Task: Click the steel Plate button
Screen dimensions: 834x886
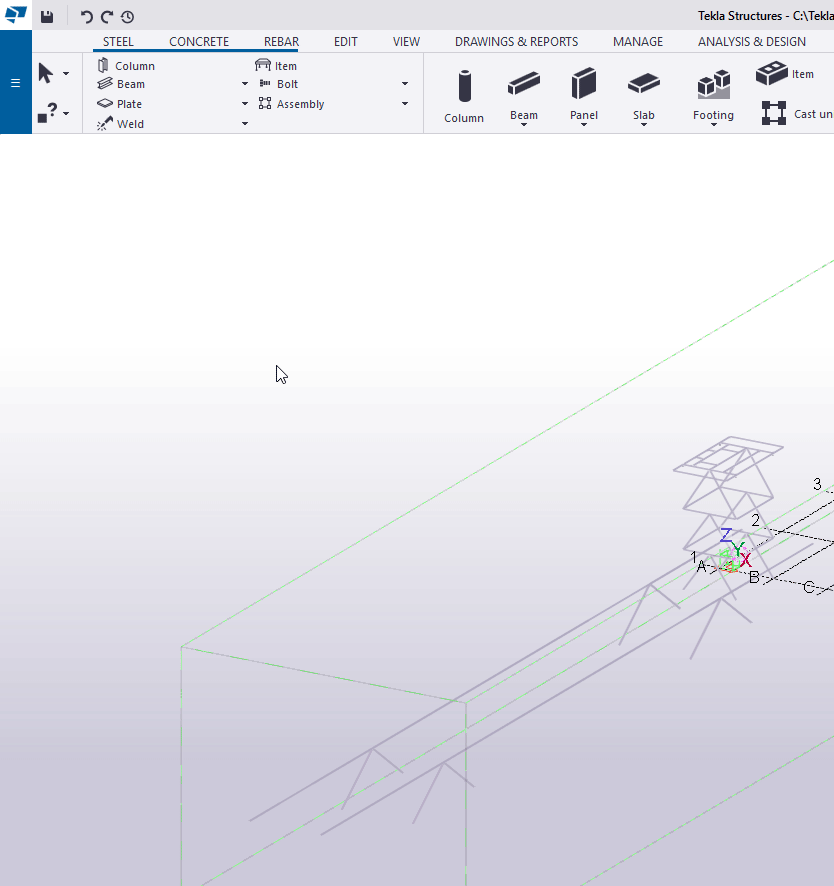Action: 119,104
